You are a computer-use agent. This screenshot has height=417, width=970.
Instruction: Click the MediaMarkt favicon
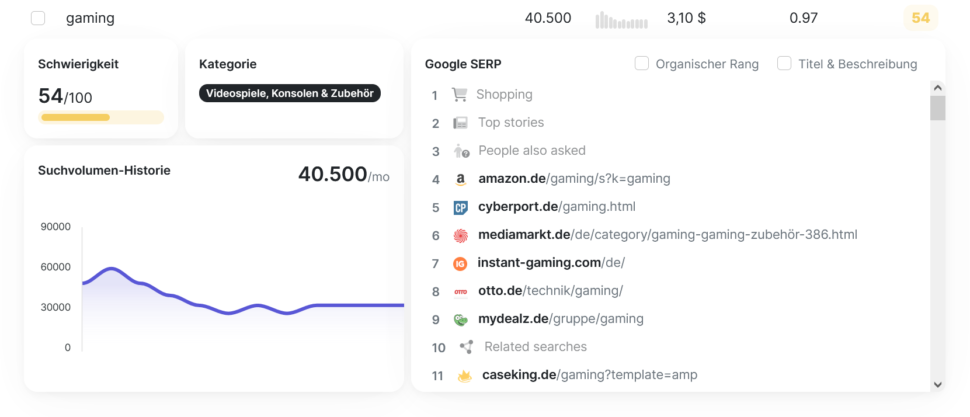point(460,235)
